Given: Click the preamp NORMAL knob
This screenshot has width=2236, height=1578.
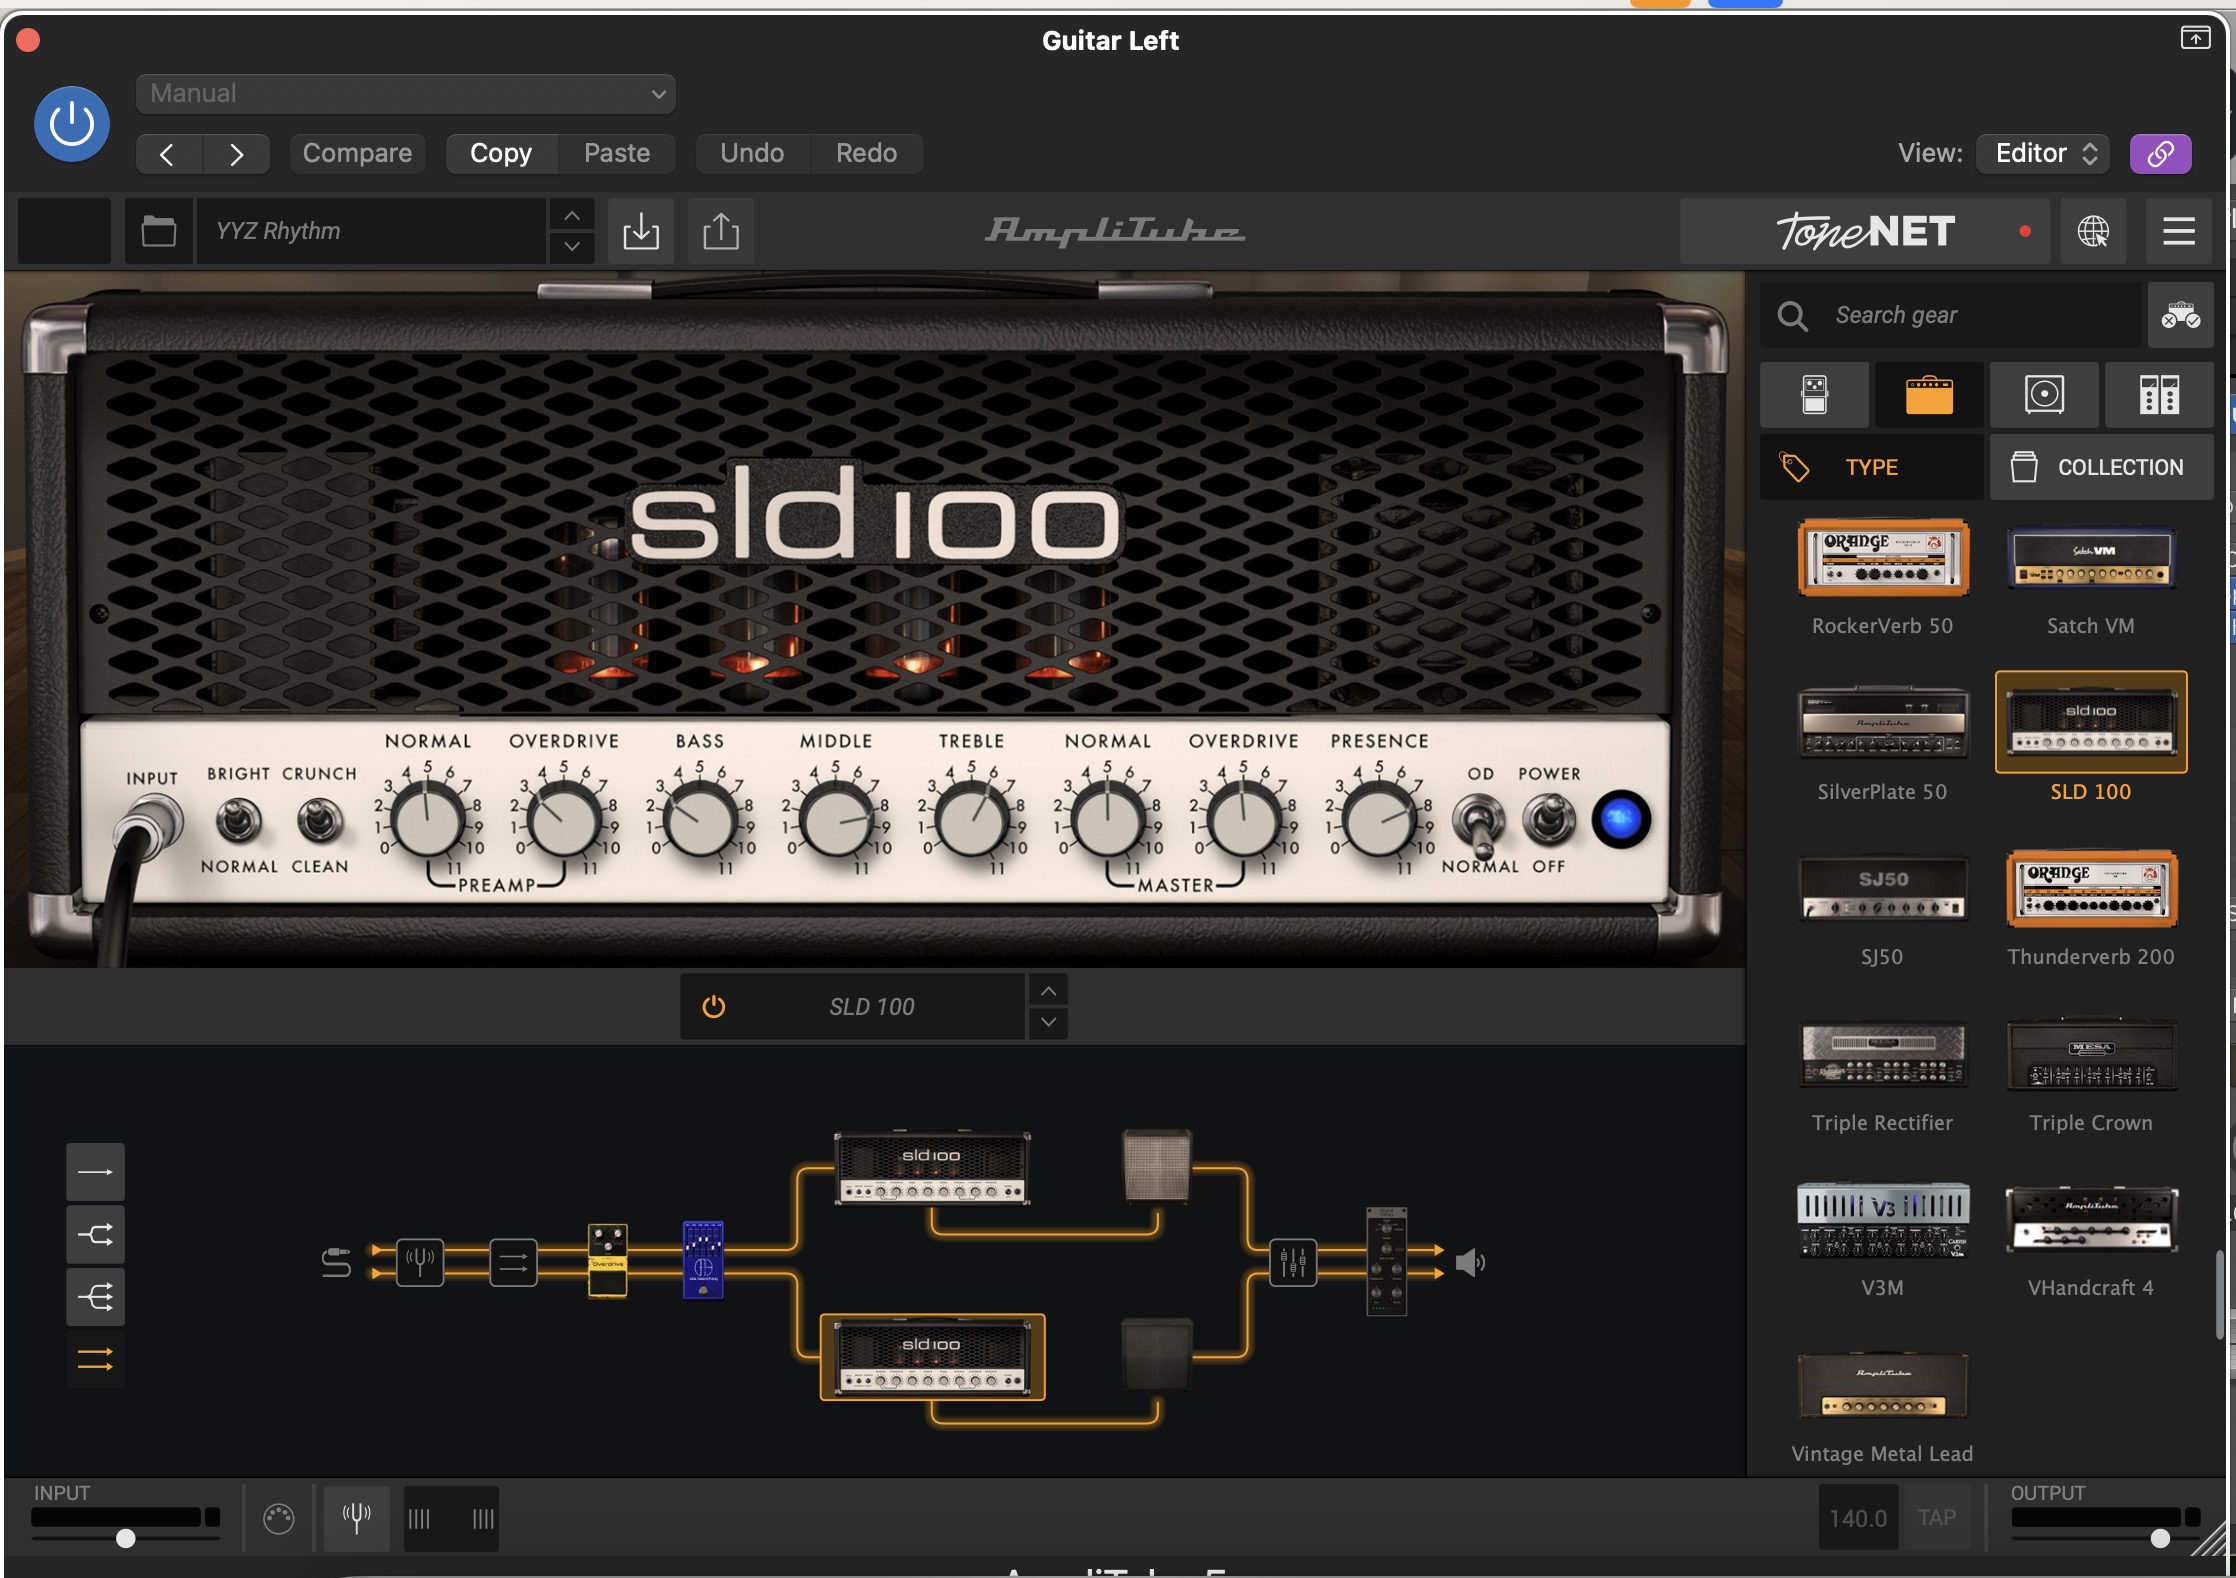Looking at the screenshot, I should tap(427, 820).
